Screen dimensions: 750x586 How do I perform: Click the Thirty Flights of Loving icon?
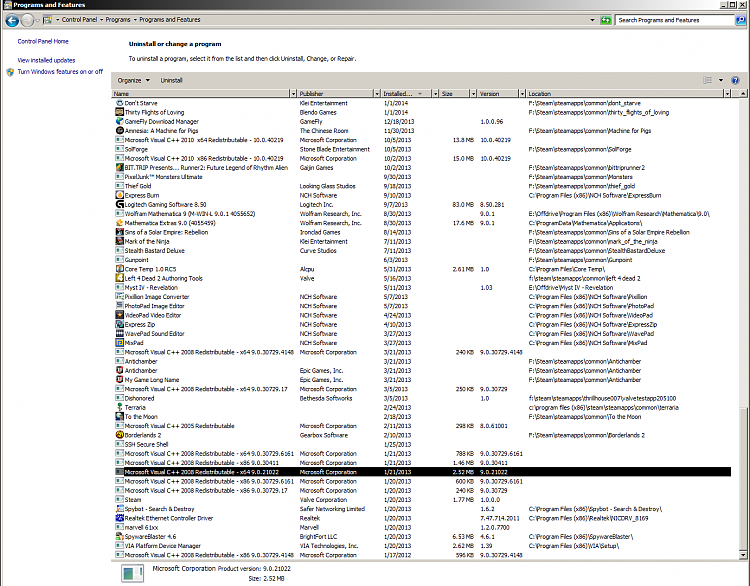coord(120,112)
